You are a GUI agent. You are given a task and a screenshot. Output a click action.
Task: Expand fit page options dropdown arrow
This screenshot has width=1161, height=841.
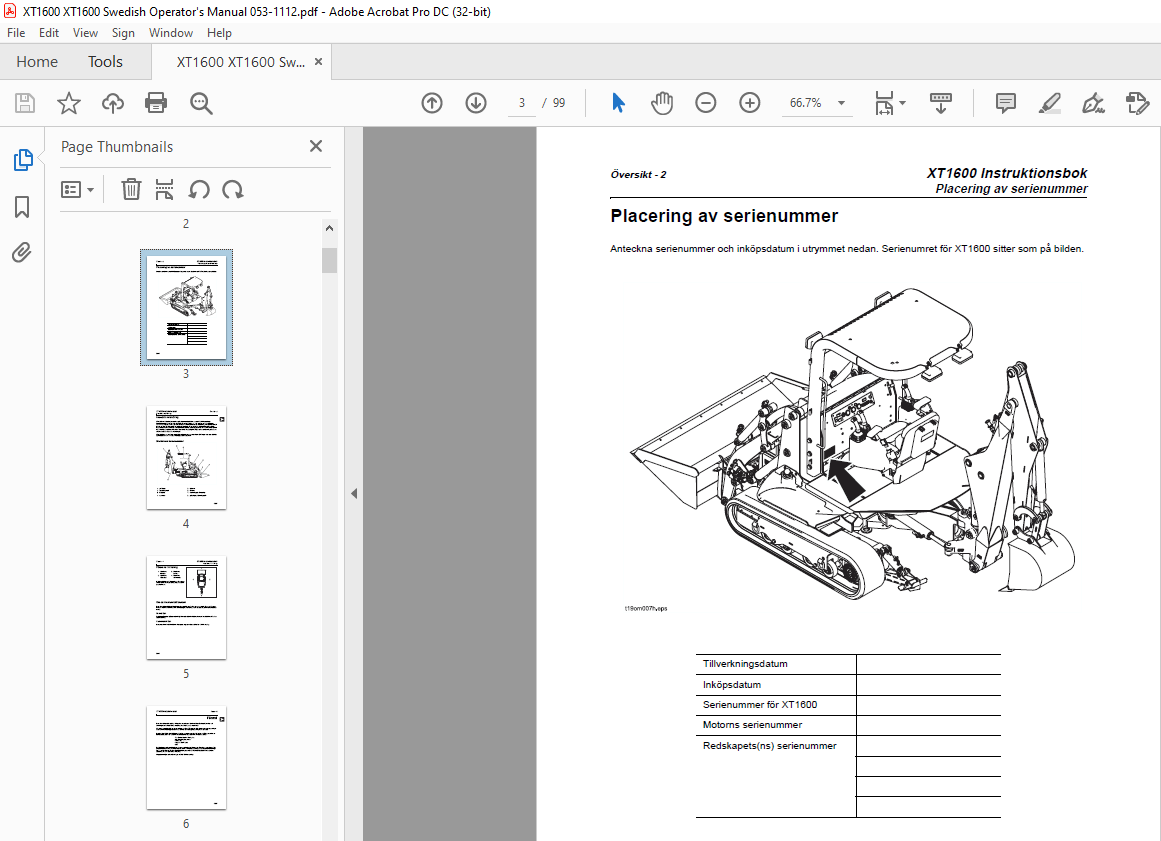pyautogui.click(x=903, y=103)
